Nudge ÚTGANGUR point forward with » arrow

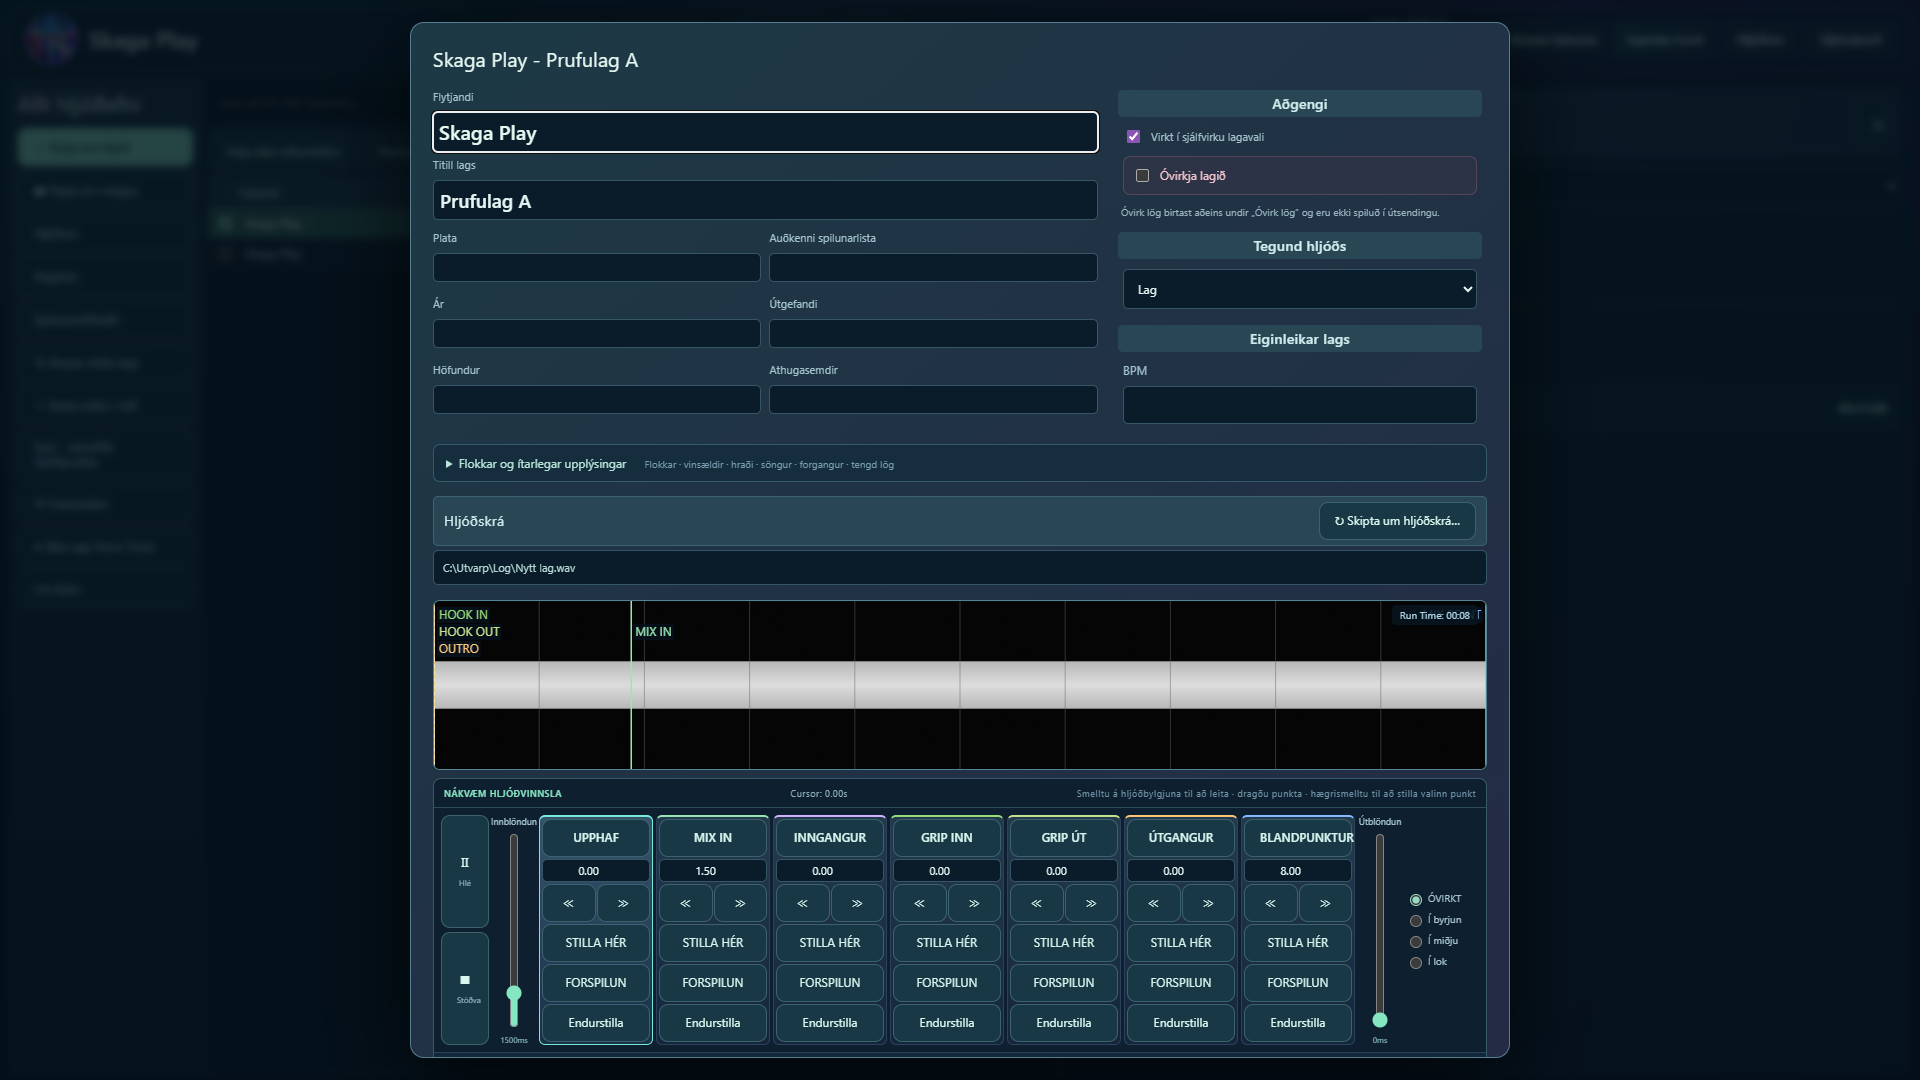coord(1208,903)
